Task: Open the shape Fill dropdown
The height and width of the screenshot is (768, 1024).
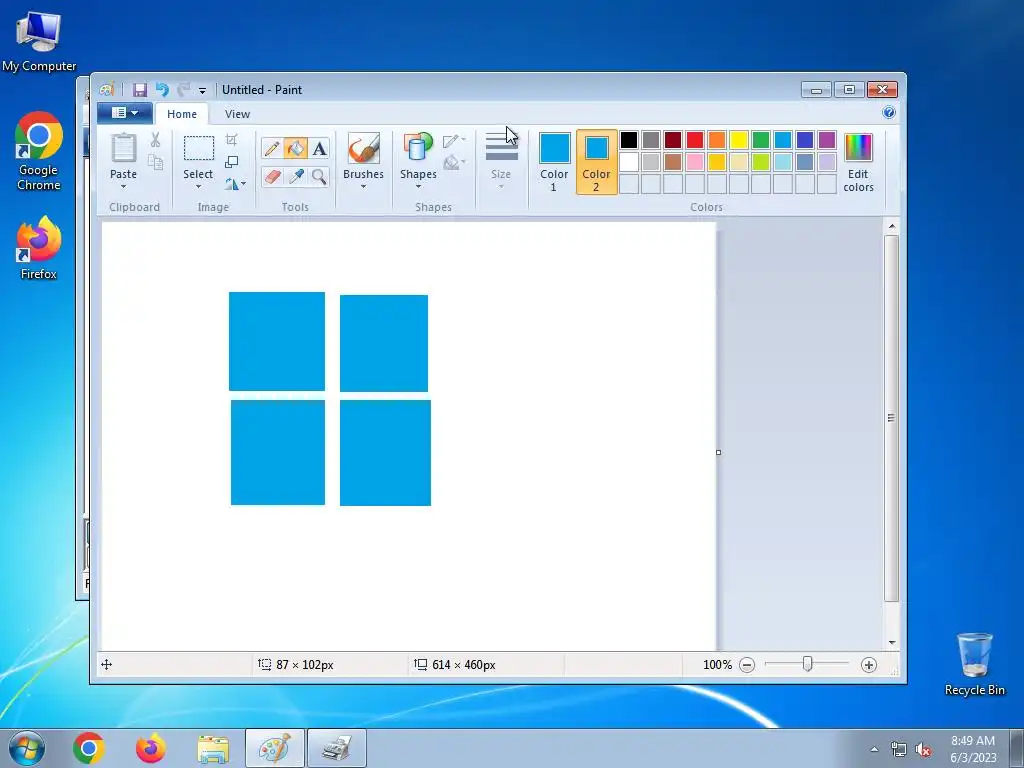Action: [454, 162]
